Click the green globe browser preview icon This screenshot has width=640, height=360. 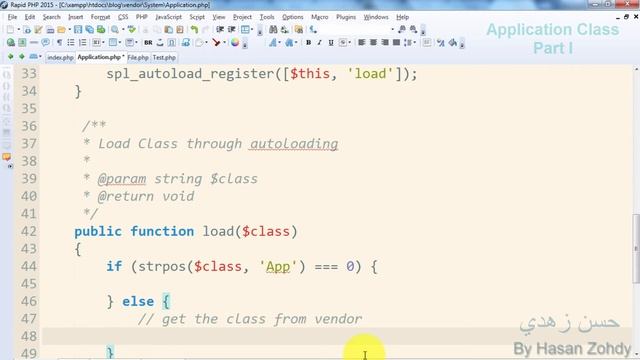click(11, 42)
